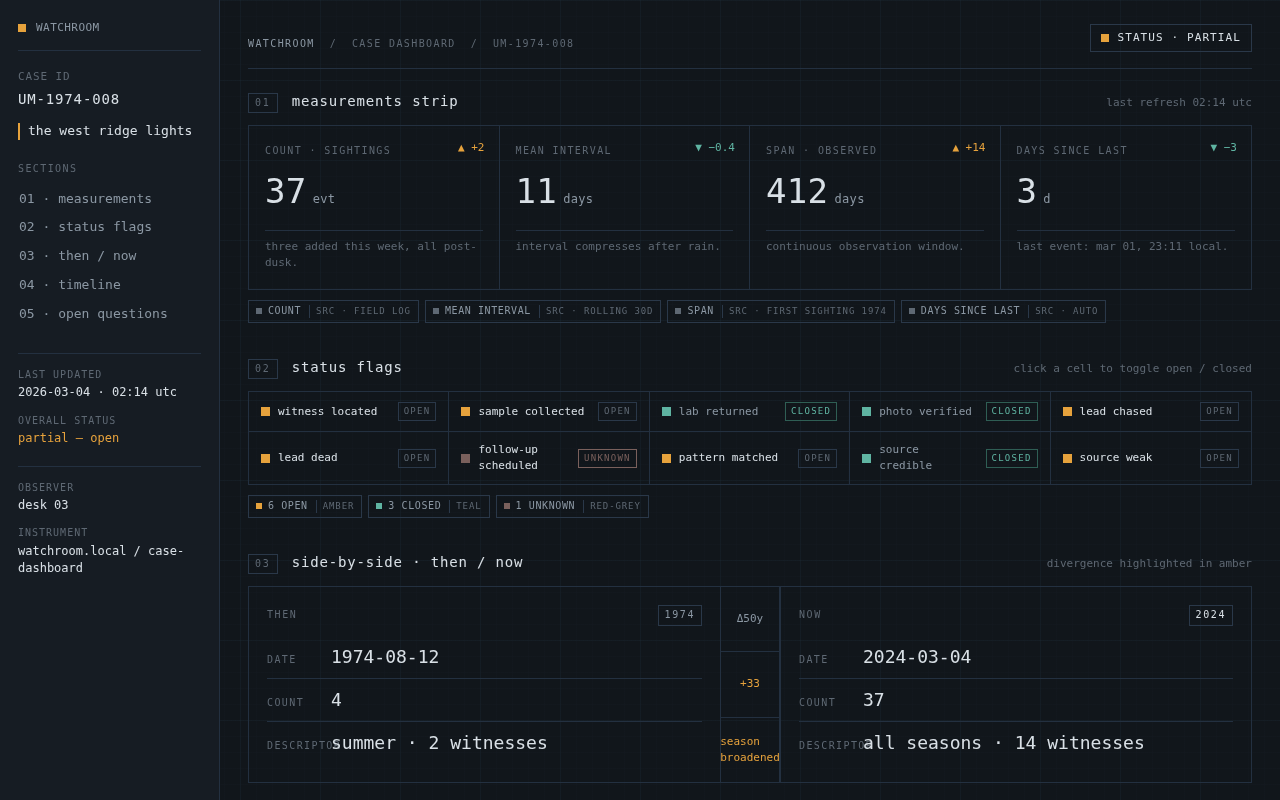Image resolution: width=1280 pixels, height=800 pixels.
Task: Select the 412 days span value
Action: pos(815,191)
